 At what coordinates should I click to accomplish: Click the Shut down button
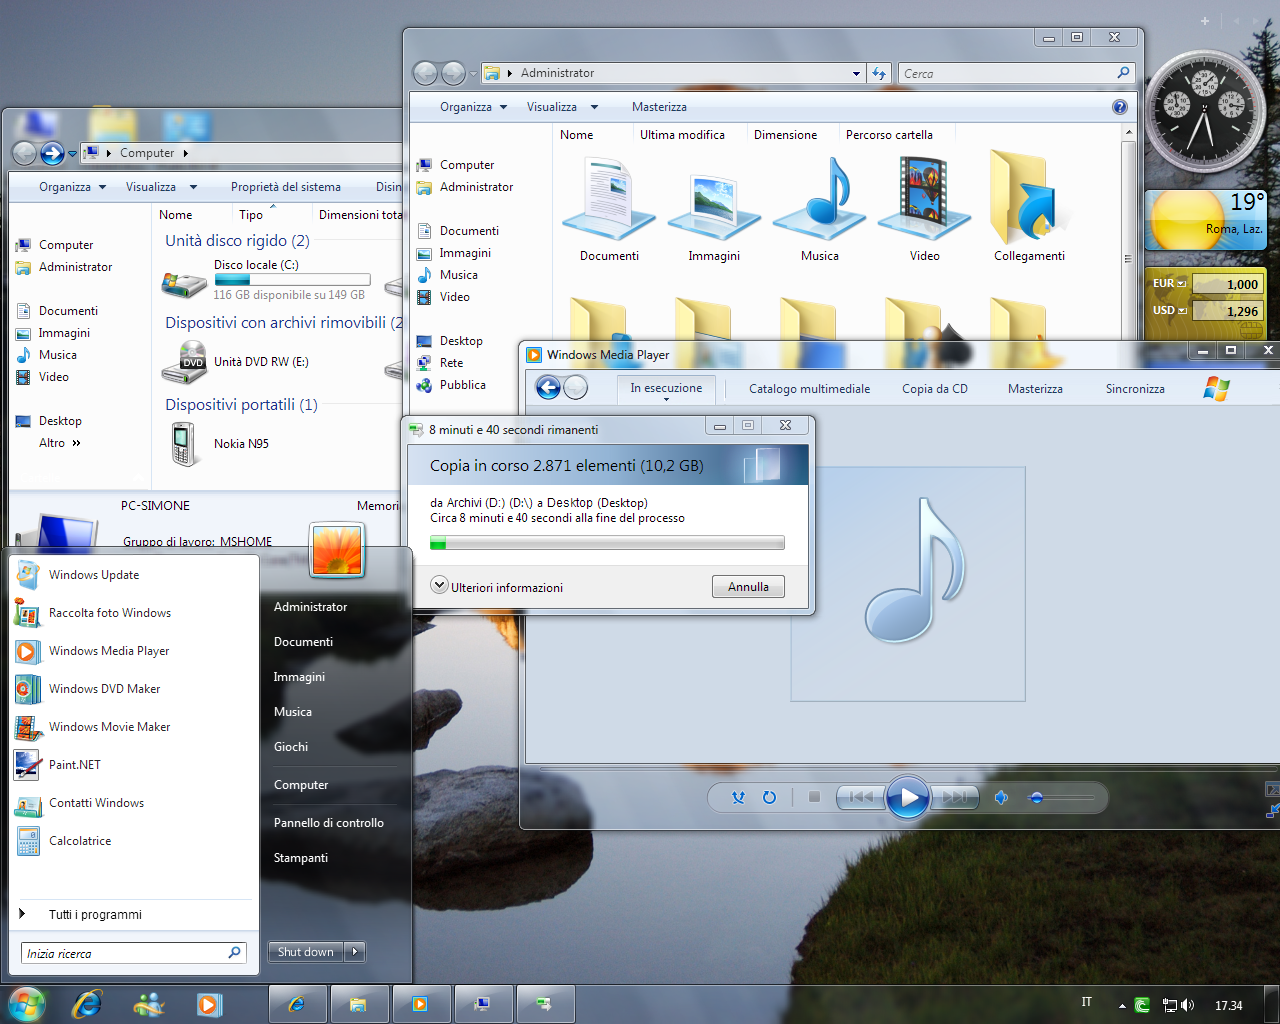(306, 952)
